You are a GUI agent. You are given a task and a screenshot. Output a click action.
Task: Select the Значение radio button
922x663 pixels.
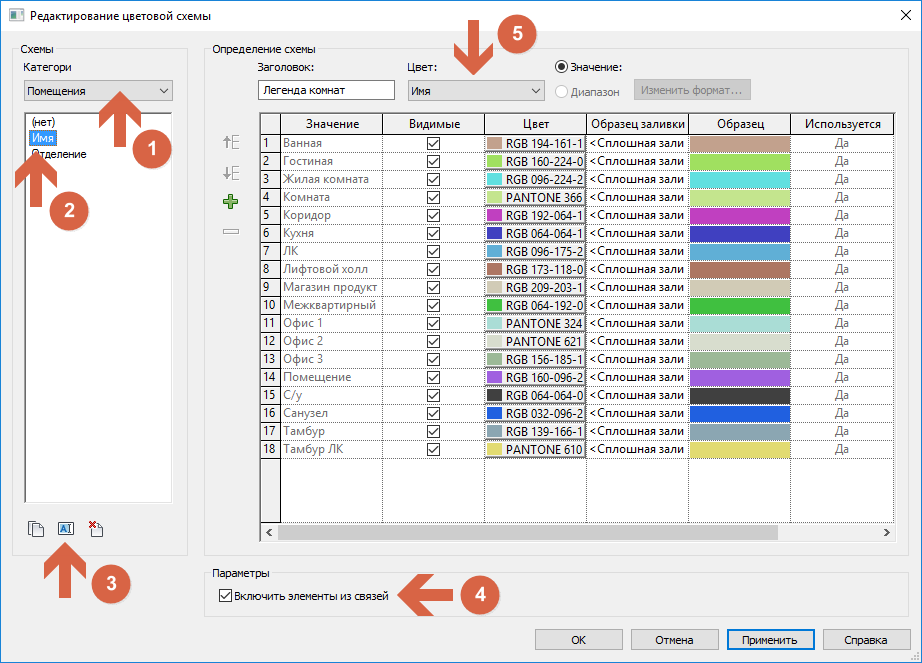coord(561,67)
